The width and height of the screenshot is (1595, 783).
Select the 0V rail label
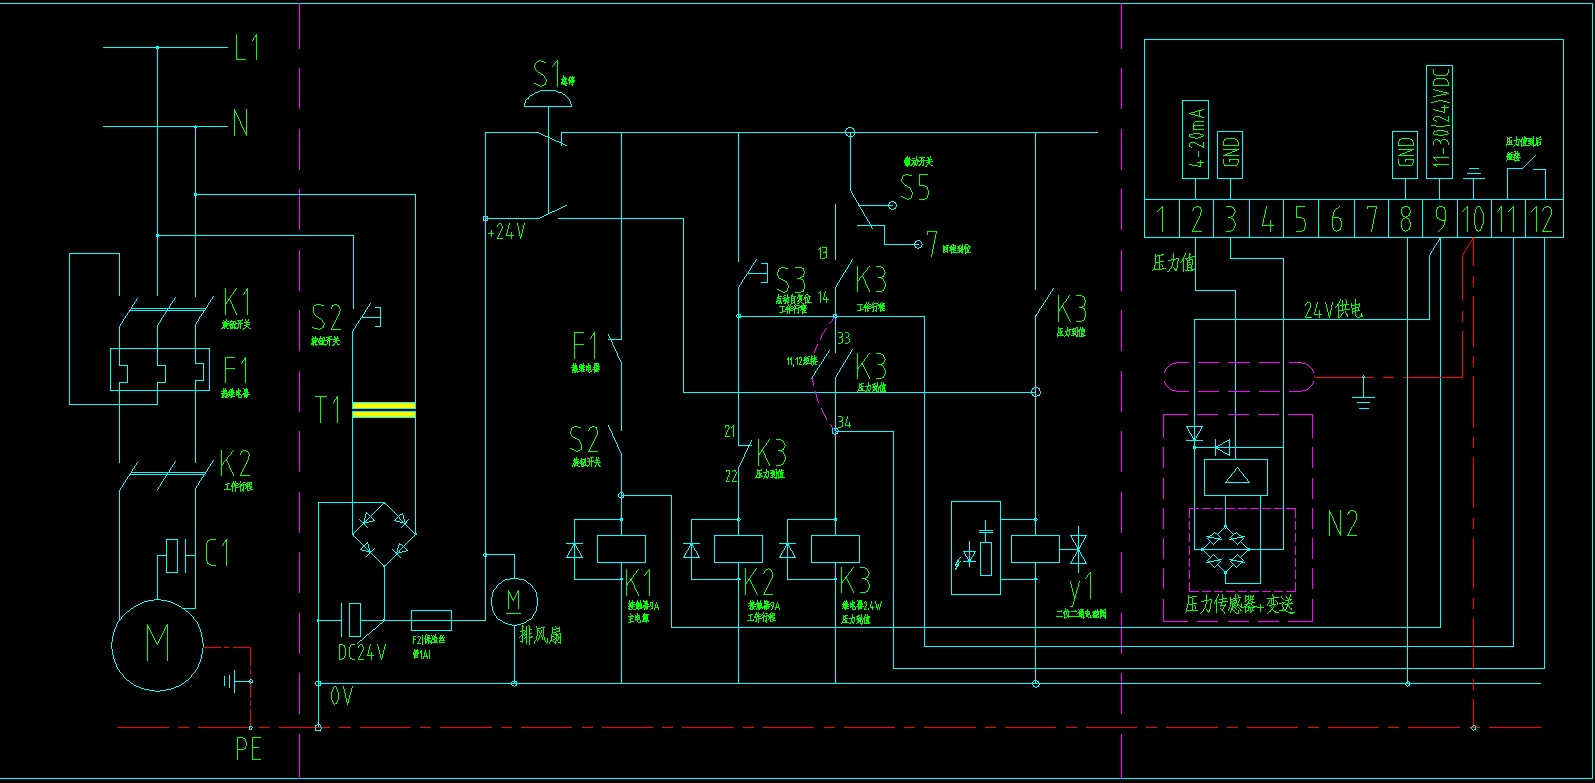(x=341, y=696)
